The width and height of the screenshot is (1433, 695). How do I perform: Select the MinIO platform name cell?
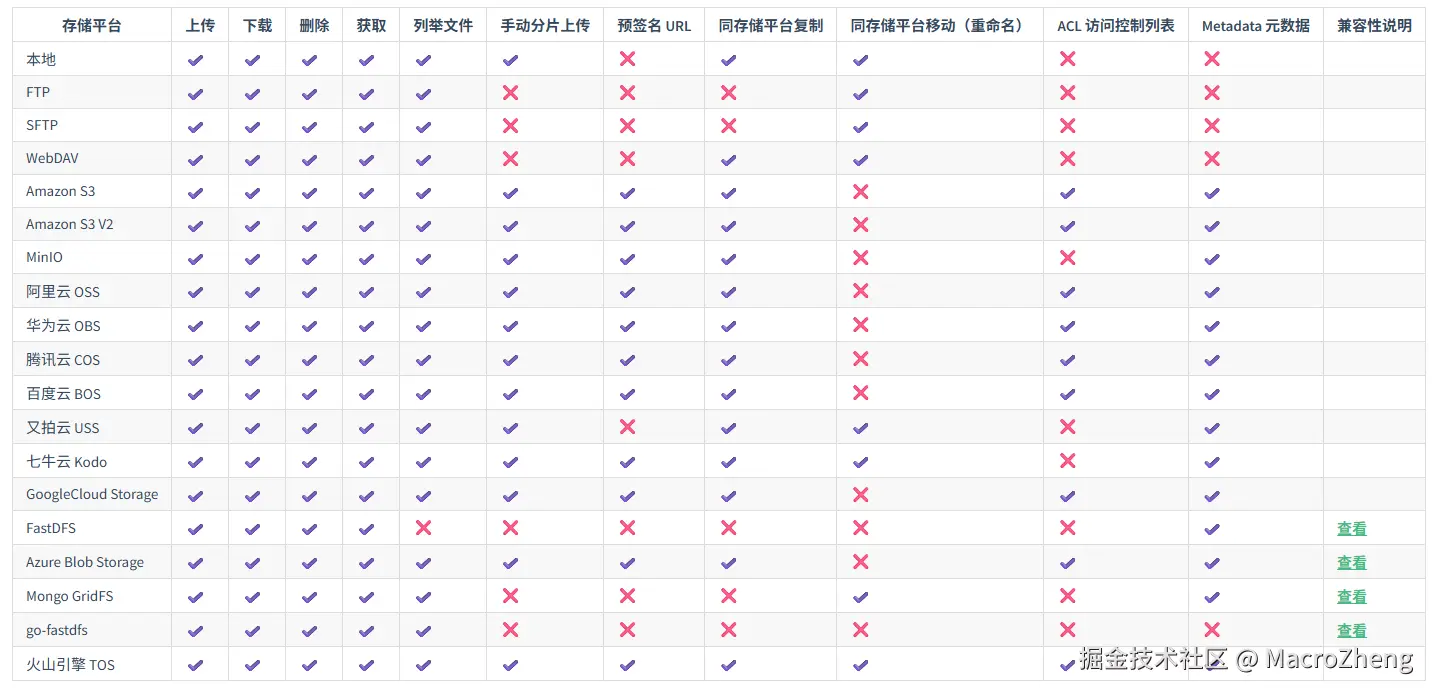click(92, 257)
